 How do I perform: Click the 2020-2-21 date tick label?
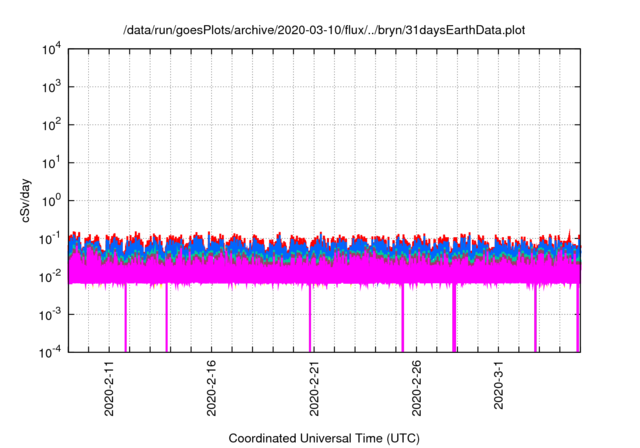coord(313,388)
